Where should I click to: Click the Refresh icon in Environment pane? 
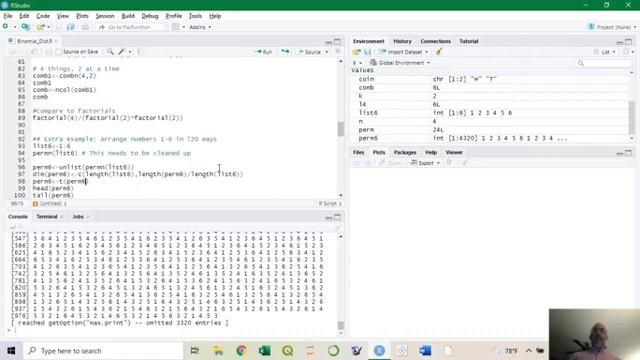[x=626, y=52]
